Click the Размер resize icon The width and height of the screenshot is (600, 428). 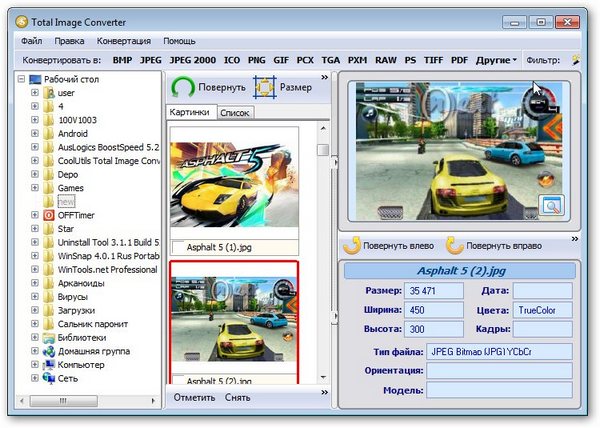[264, 87]
